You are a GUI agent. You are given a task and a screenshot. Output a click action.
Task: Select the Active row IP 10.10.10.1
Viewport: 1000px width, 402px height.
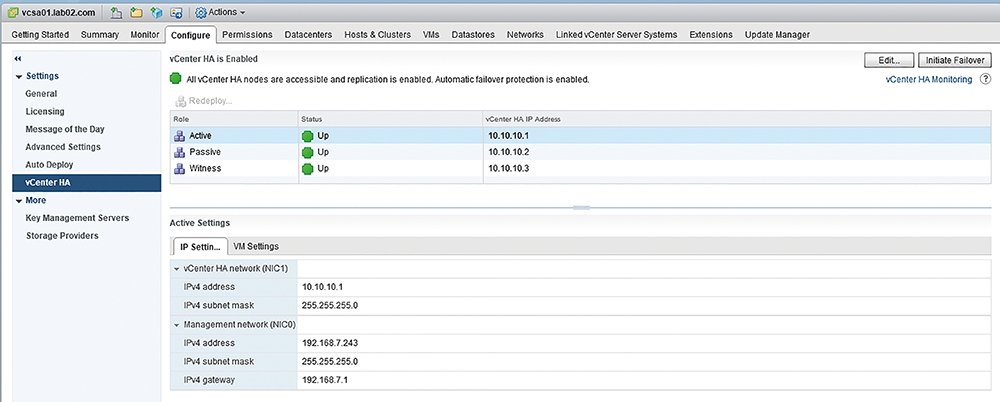point(509,135)
